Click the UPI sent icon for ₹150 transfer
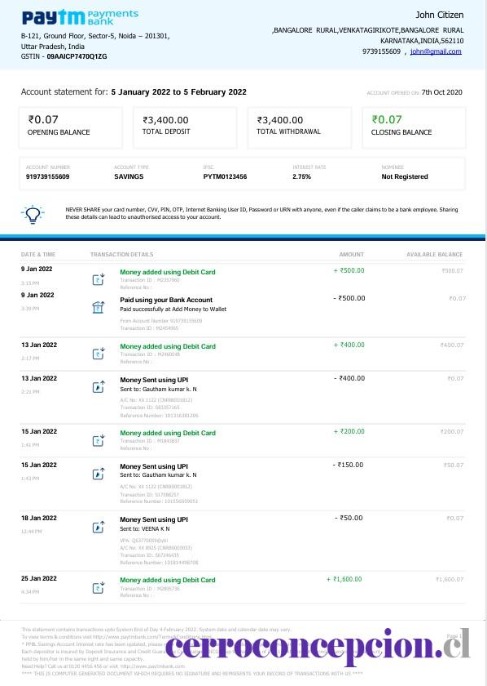Screen dimensions: 487x686 pyautogui.click(x=98, y=474)
